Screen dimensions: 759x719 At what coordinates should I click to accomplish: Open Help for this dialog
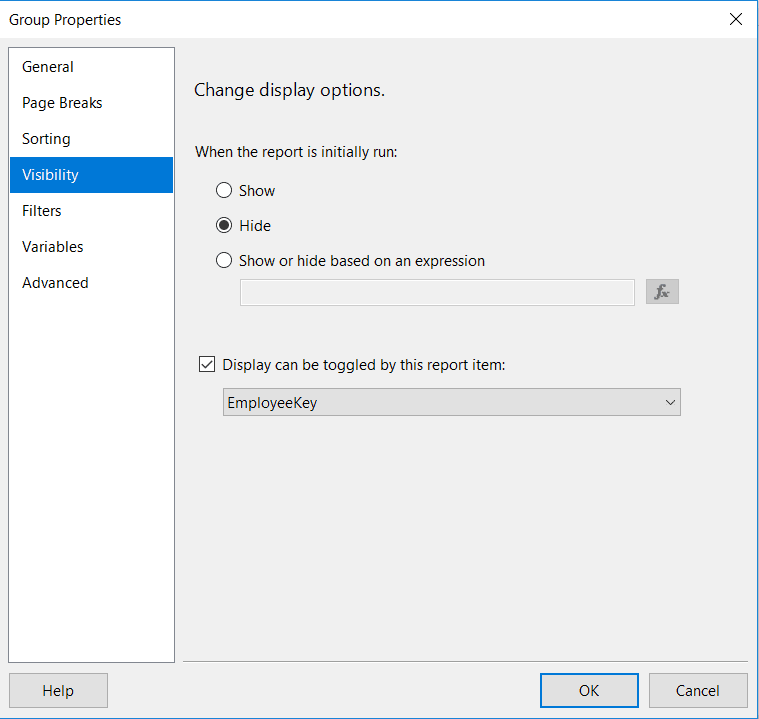coord(58,690)
